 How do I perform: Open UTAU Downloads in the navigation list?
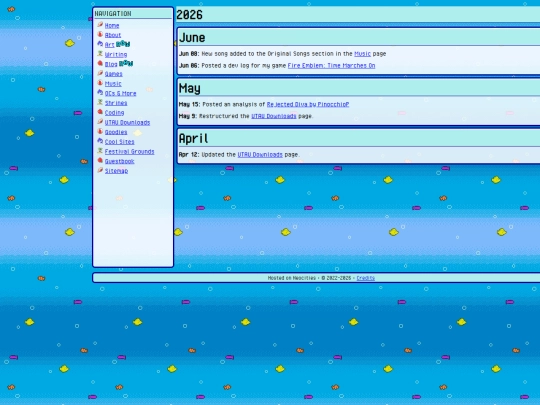[127, 122]
